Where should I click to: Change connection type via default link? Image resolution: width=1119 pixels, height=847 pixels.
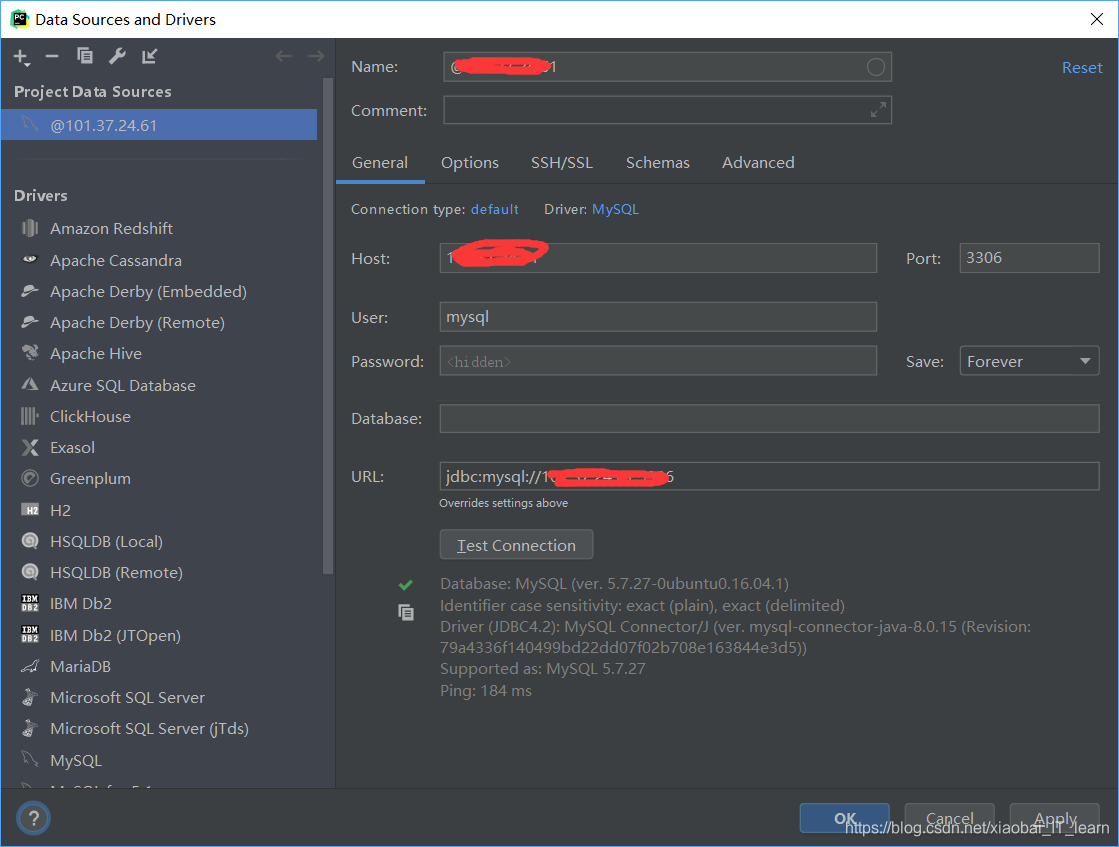495,209
